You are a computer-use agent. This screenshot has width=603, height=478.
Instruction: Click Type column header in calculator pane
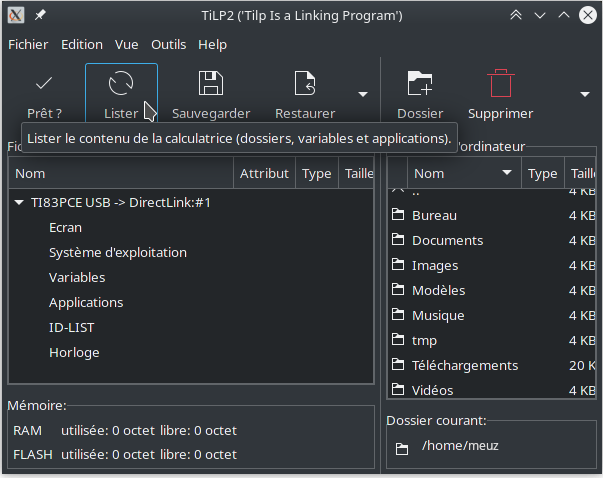[x=316, y=173]
